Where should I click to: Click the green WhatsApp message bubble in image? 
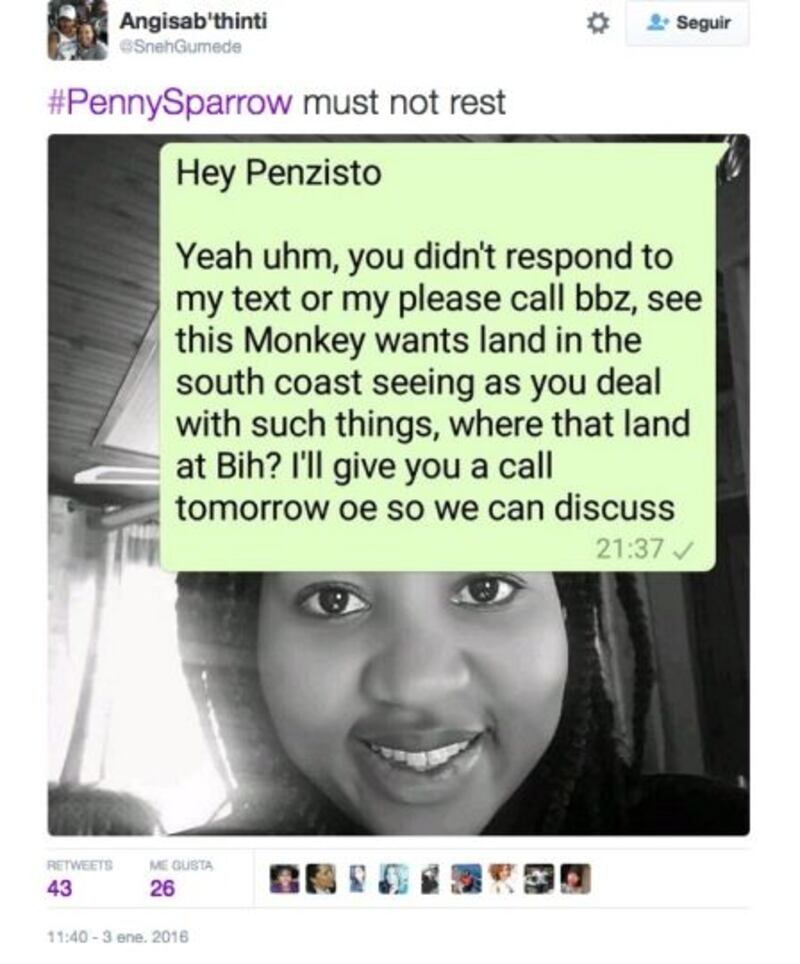[x=438, y=357]
